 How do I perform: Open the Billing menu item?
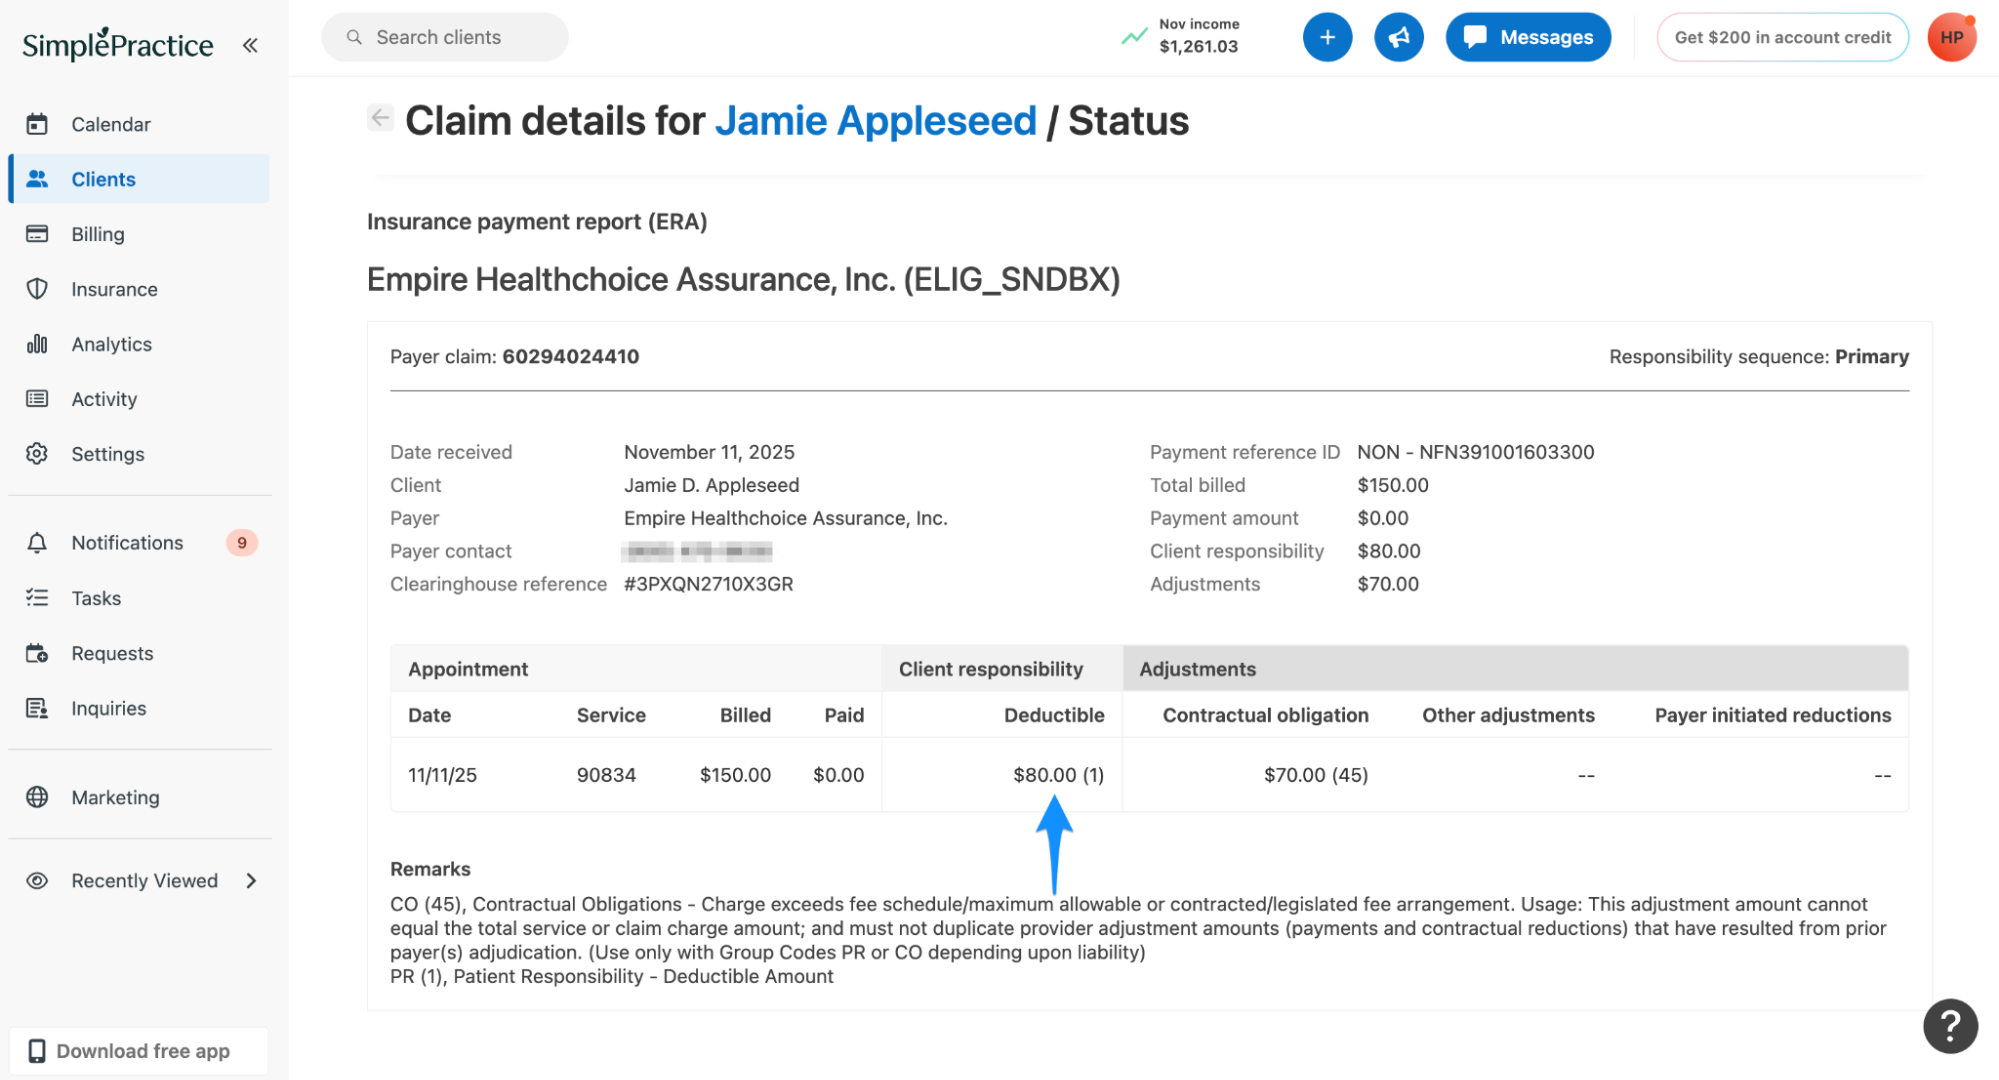click(x=139, y=234)
